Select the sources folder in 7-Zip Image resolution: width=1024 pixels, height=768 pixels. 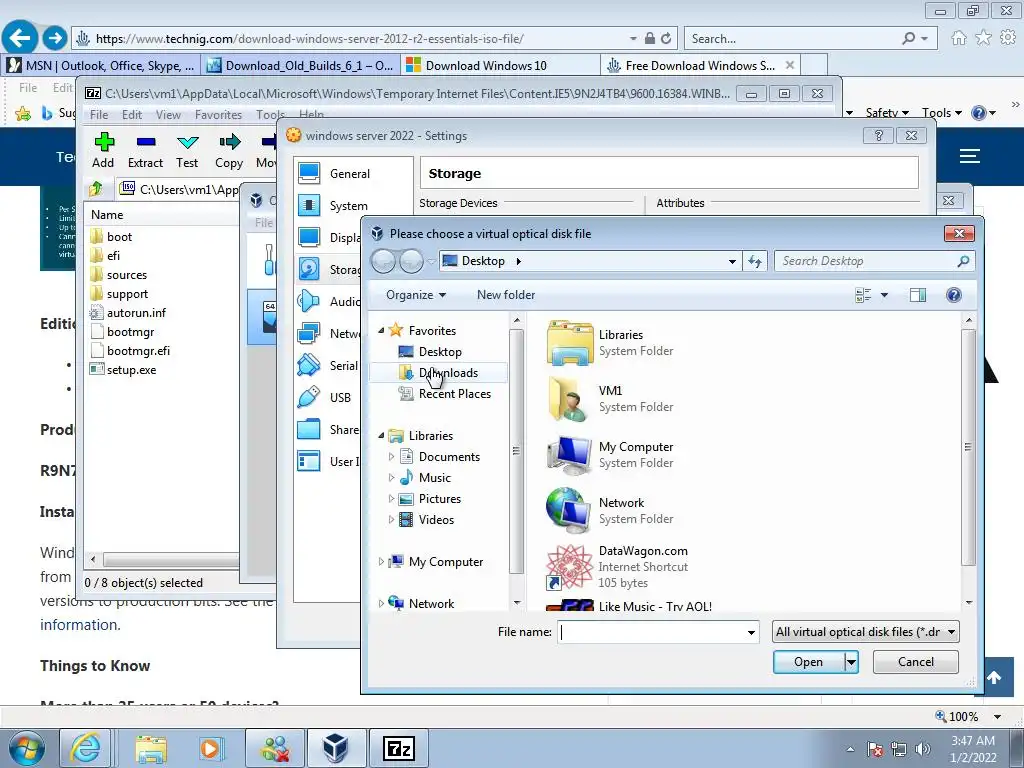(x=119, y=275)
